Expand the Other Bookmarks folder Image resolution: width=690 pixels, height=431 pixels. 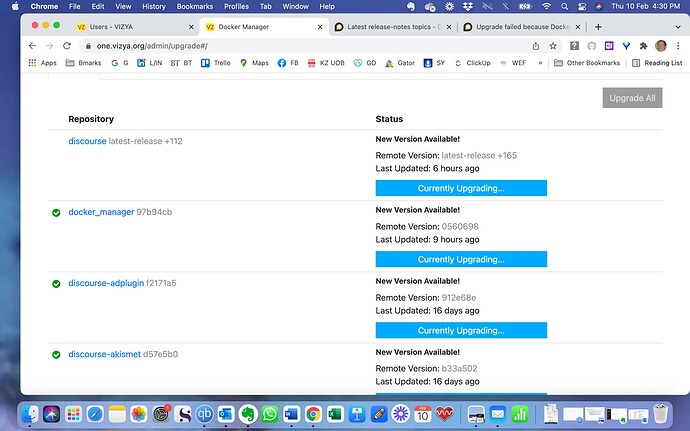(x=587, y=63)
